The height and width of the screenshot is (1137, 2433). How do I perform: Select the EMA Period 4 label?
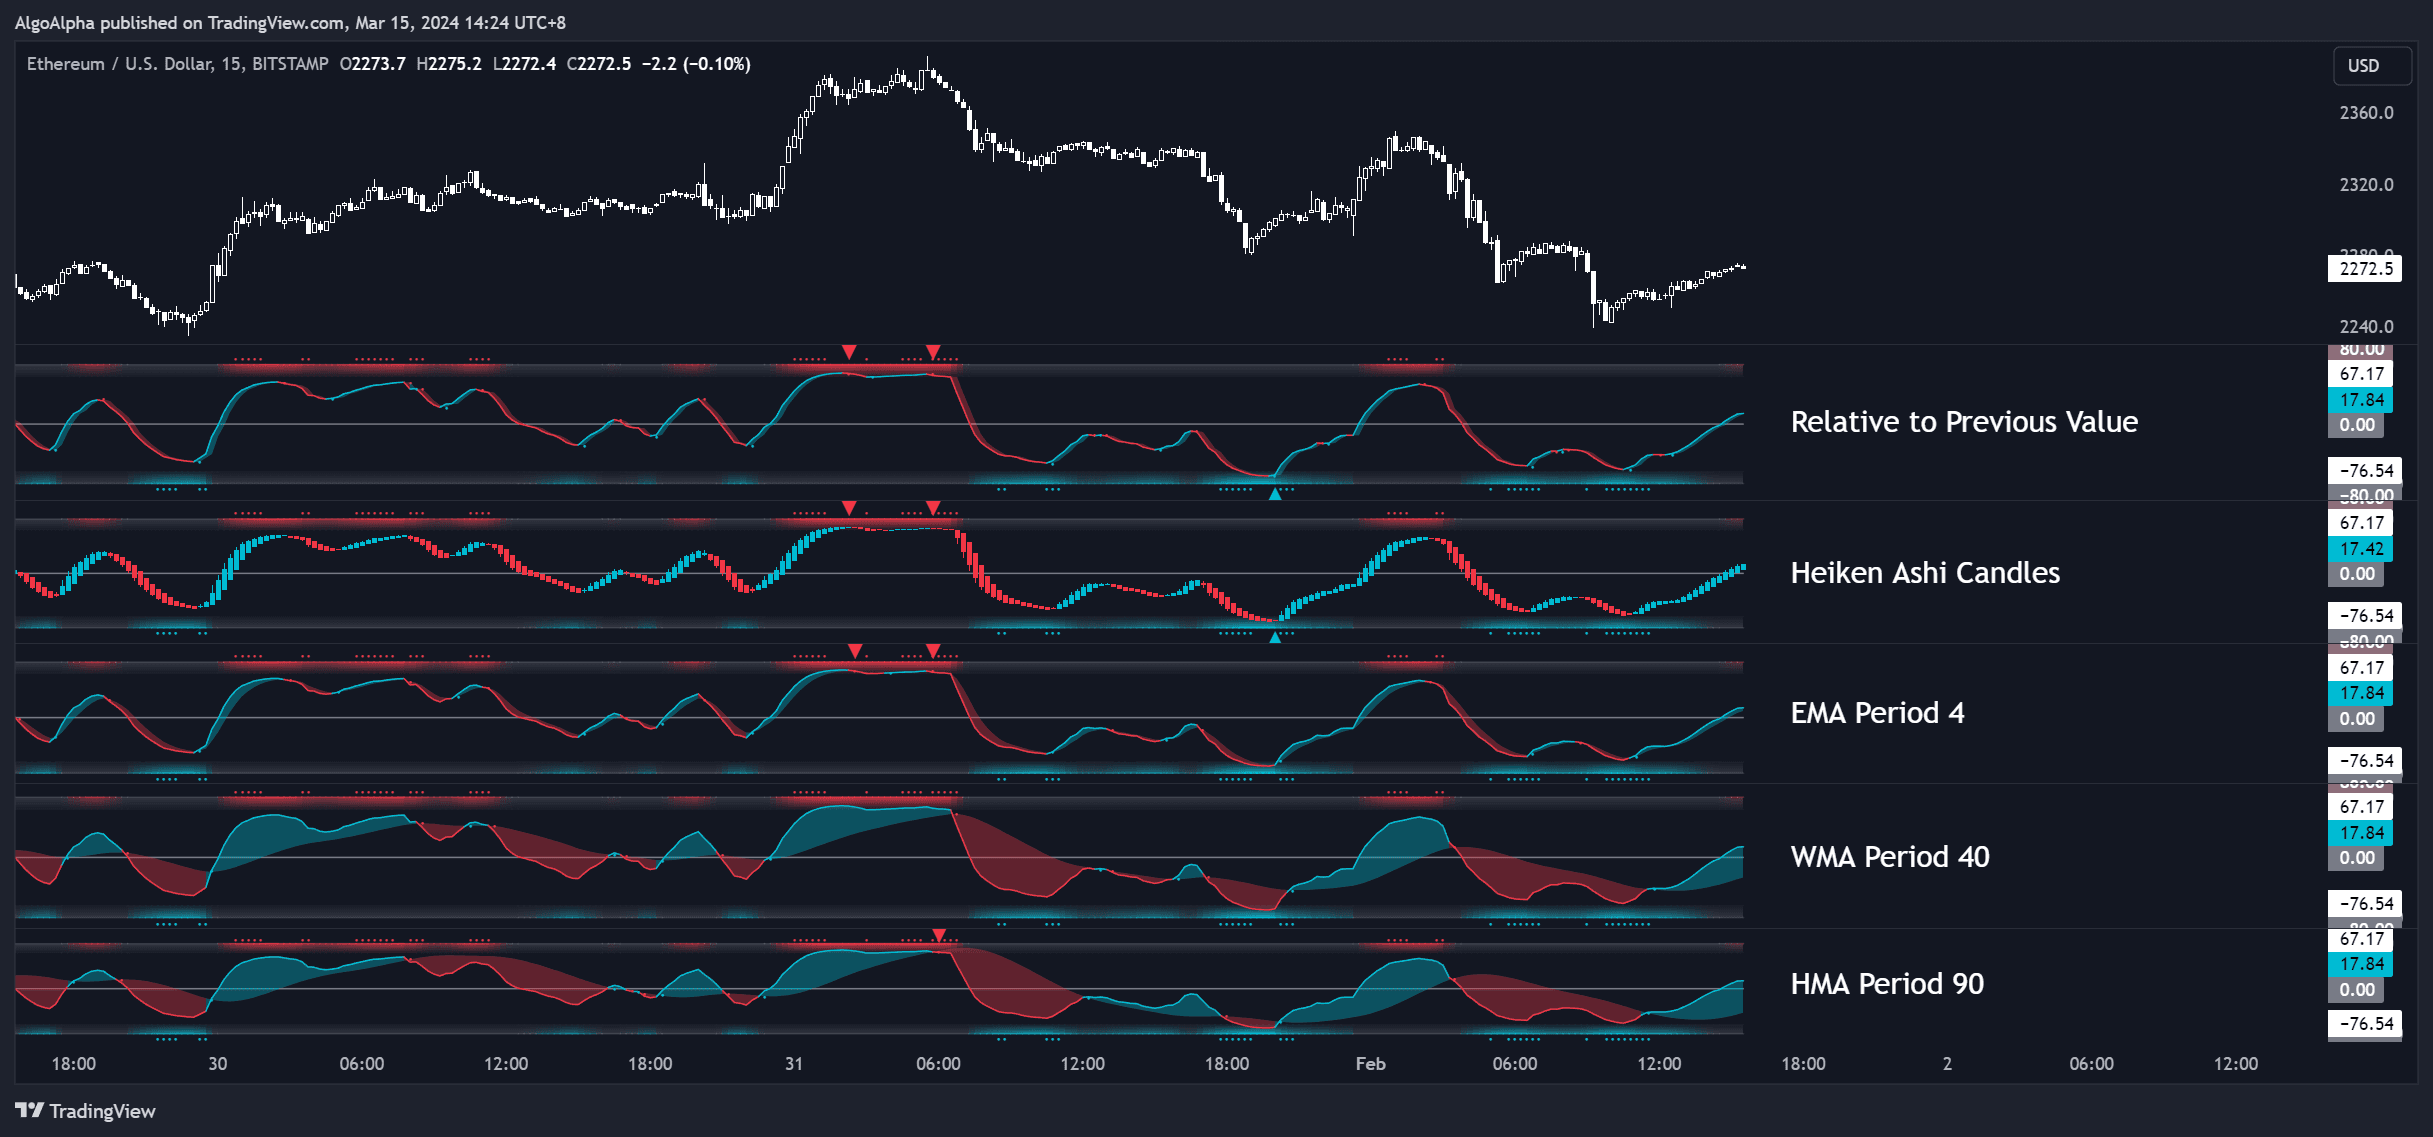click(1878, 713)
